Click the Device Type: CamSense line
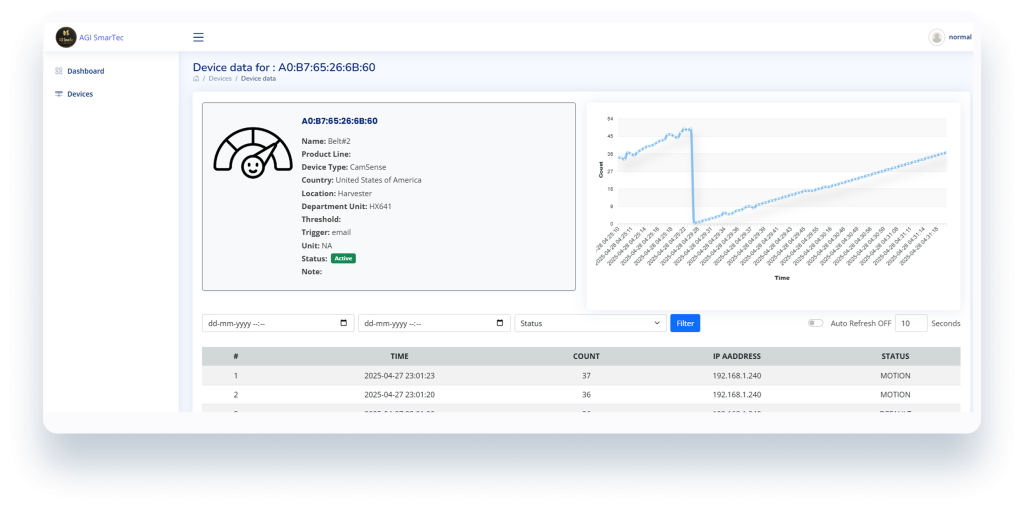Image resolution: width=1024 pixels, height=509 pixels. (x=344, y=167)
